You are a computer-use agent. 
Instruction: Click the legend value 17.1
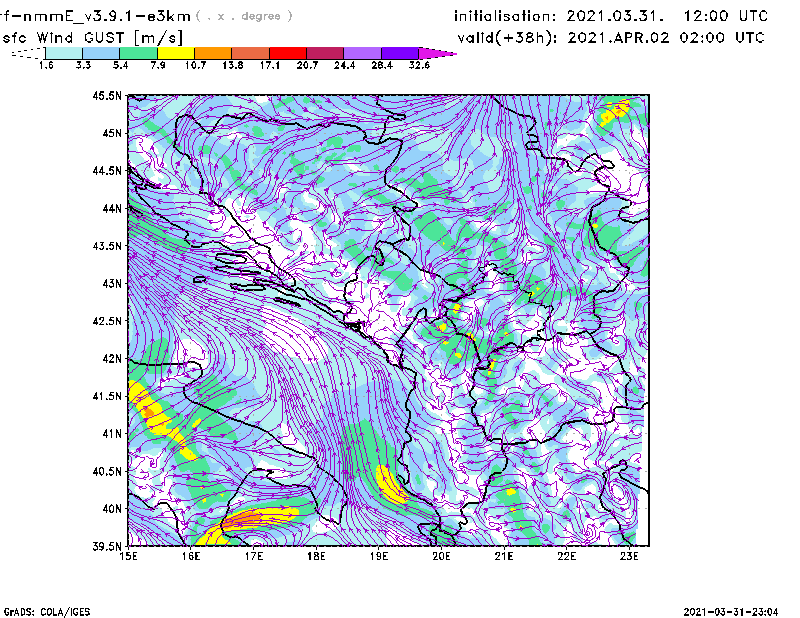270,65
